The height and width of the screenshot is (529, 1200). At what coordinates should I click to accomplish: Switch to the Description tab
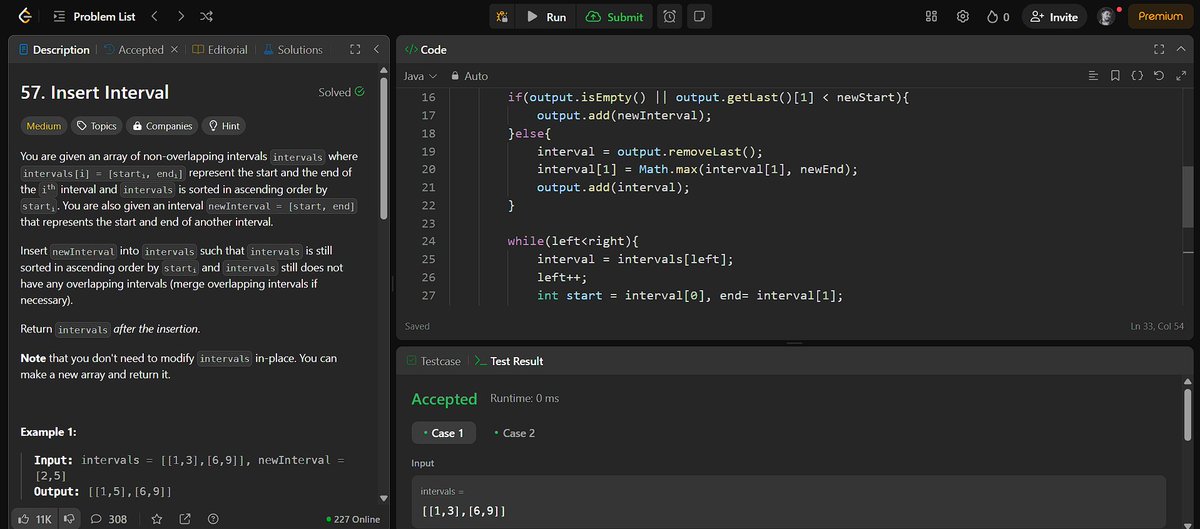tap(54, 49)
